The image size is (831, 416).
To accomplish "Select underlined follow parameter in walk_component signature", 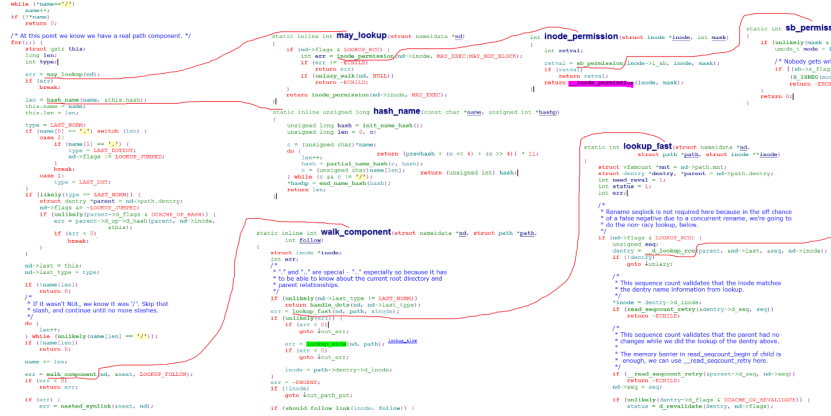I will coord(310,241).
